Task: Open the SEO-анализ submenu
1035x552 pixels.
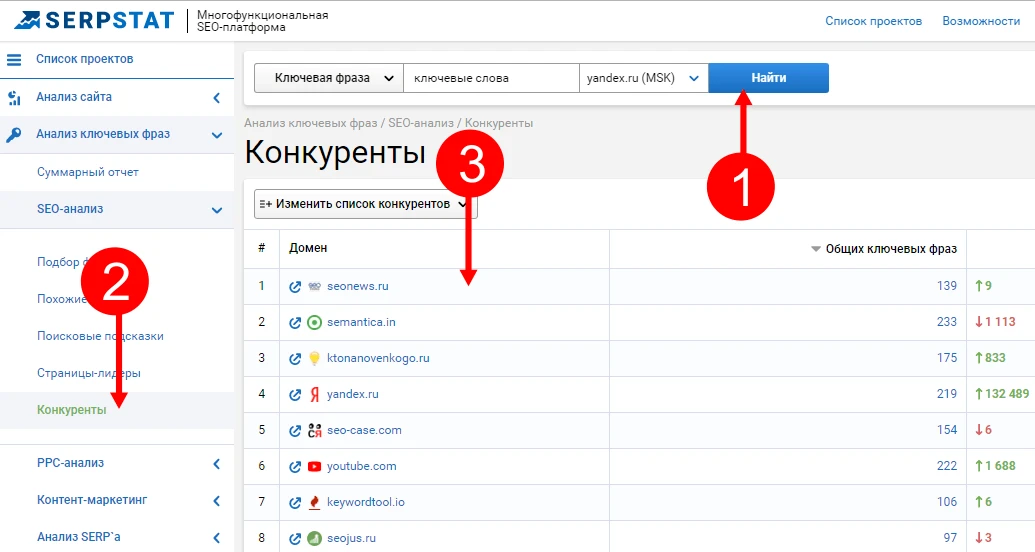Action: pyautogui.click(x=70, y=209)
